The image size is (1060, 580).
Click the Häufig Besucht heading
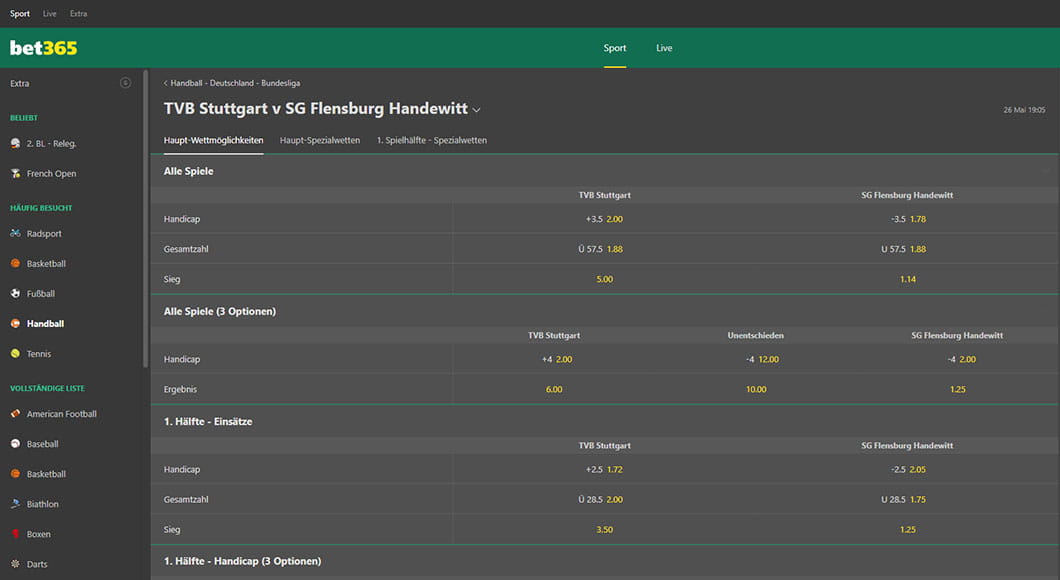coord(41,208)
